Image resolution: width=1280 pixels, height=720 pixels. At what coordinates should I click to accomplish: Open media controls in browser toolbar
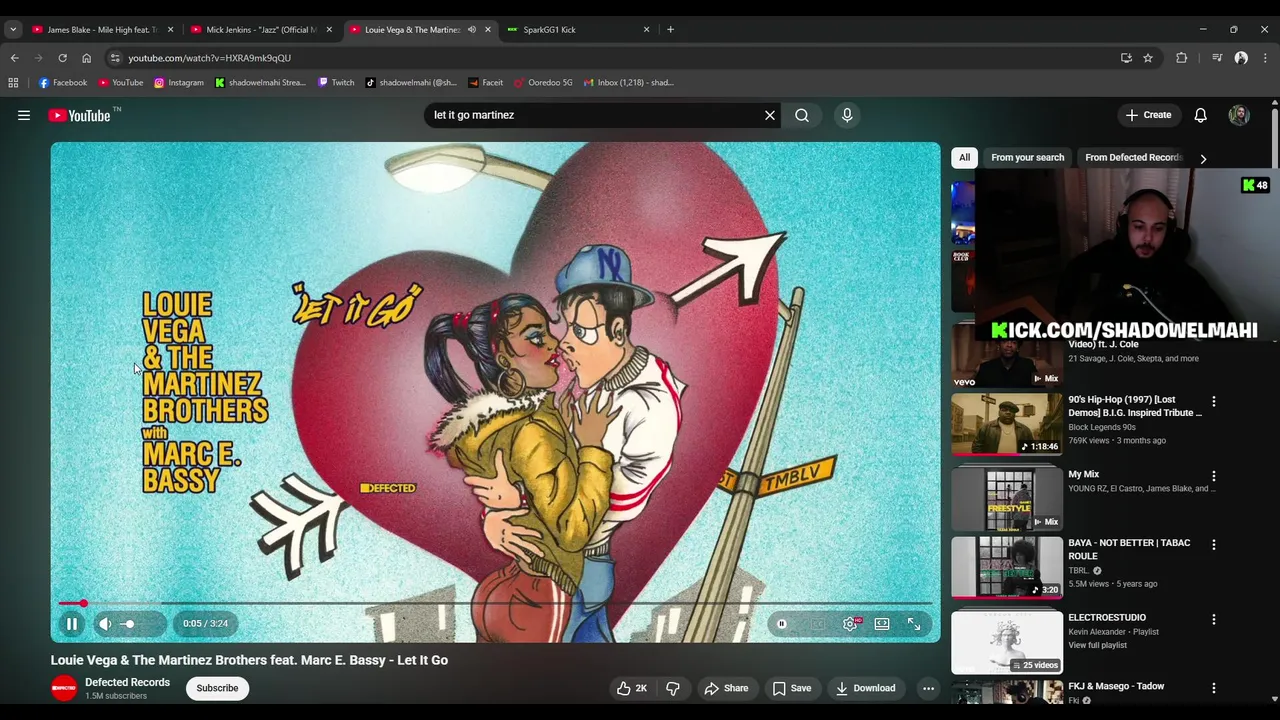tap(1217, 58)
